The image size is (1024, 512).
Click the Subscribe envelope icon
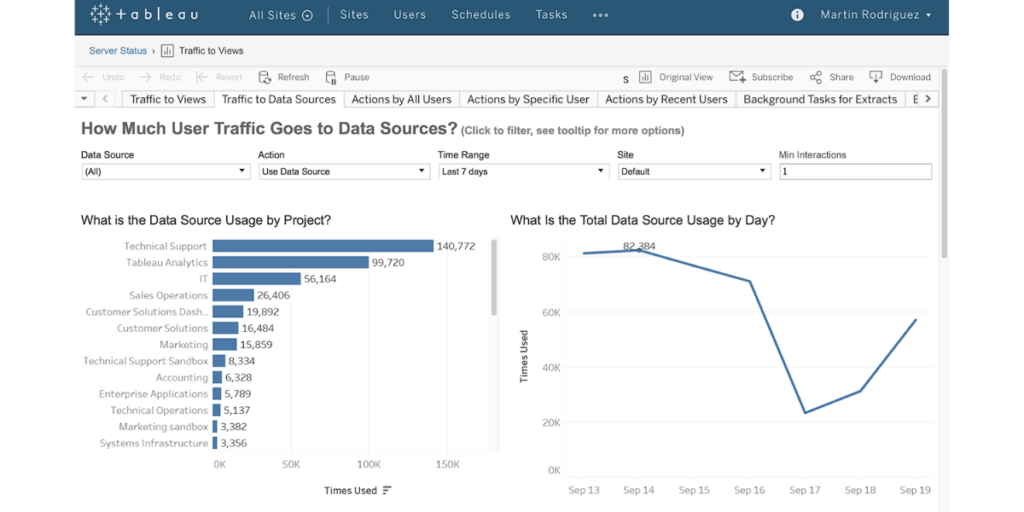(x=737, y=77)
